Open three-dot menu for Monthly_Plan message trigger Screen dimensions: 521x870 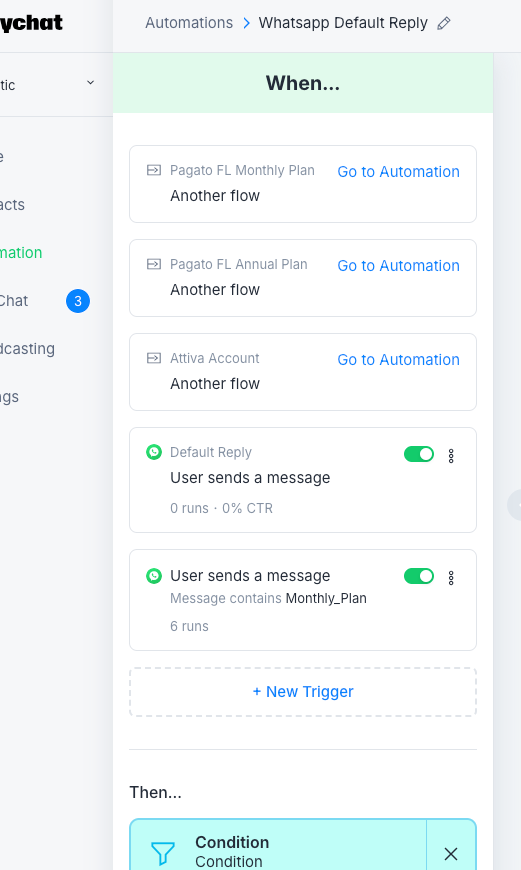[451, 578]
